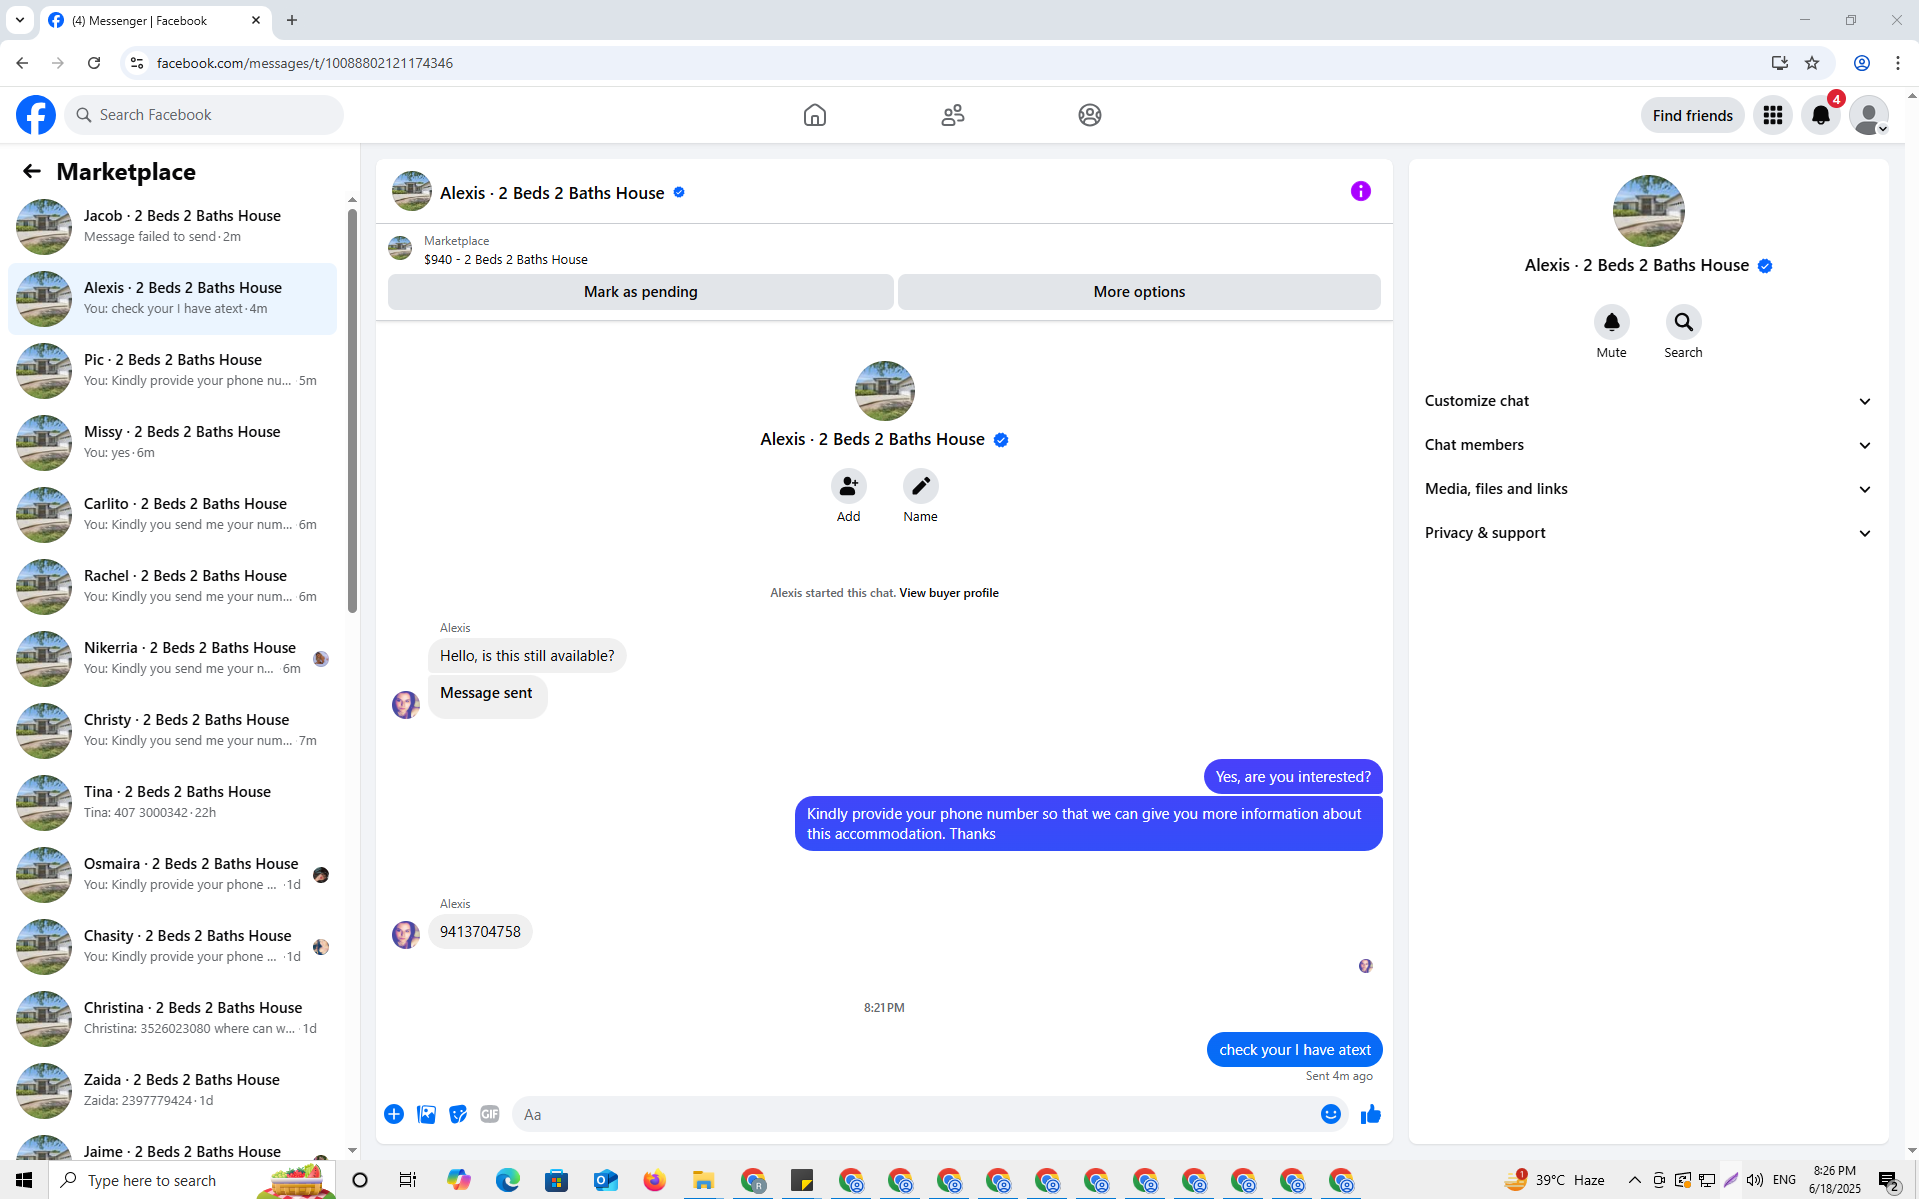
Task: Open the taskbar volume control
Action: pyautogui.click(x=1755, y=1180)
